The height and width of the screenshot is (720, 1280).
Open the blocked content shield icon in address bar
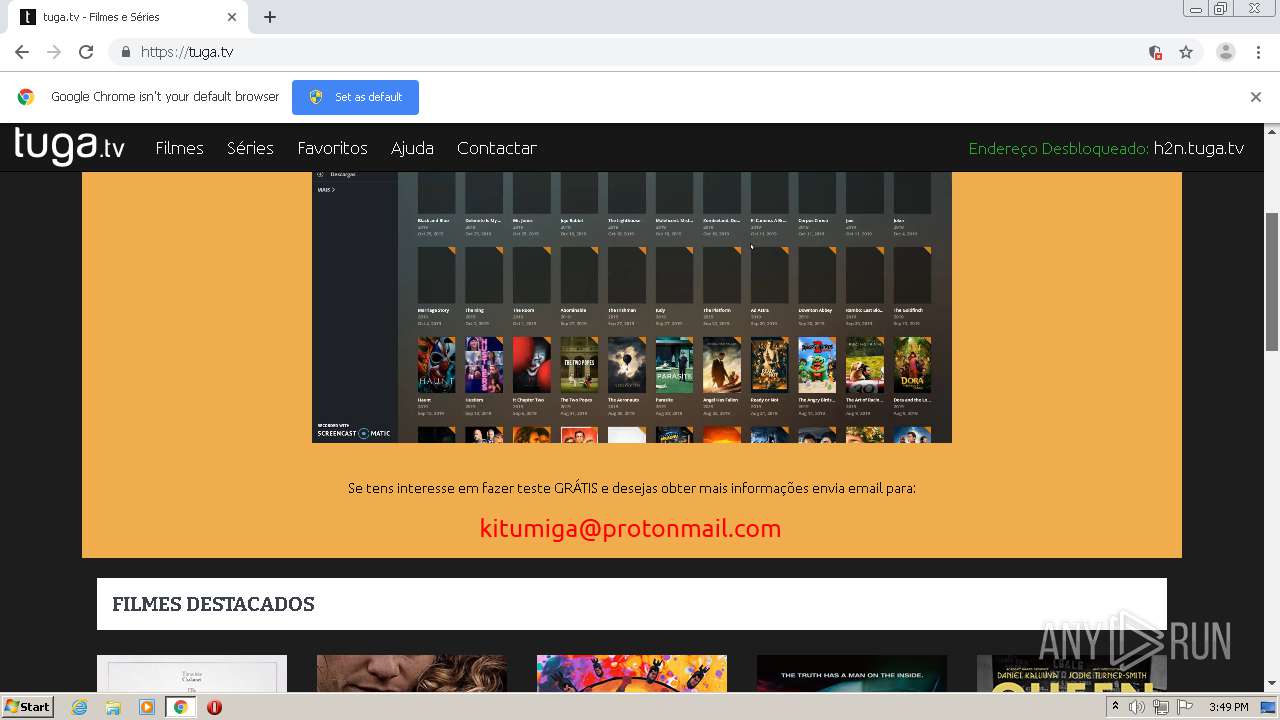click(1155, 52)
